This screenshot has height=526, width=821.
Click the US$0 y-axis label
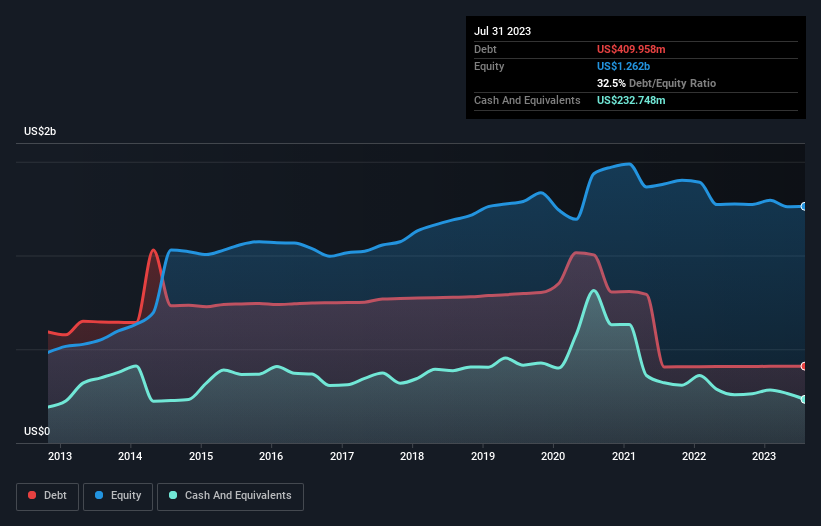pos(37,431)
